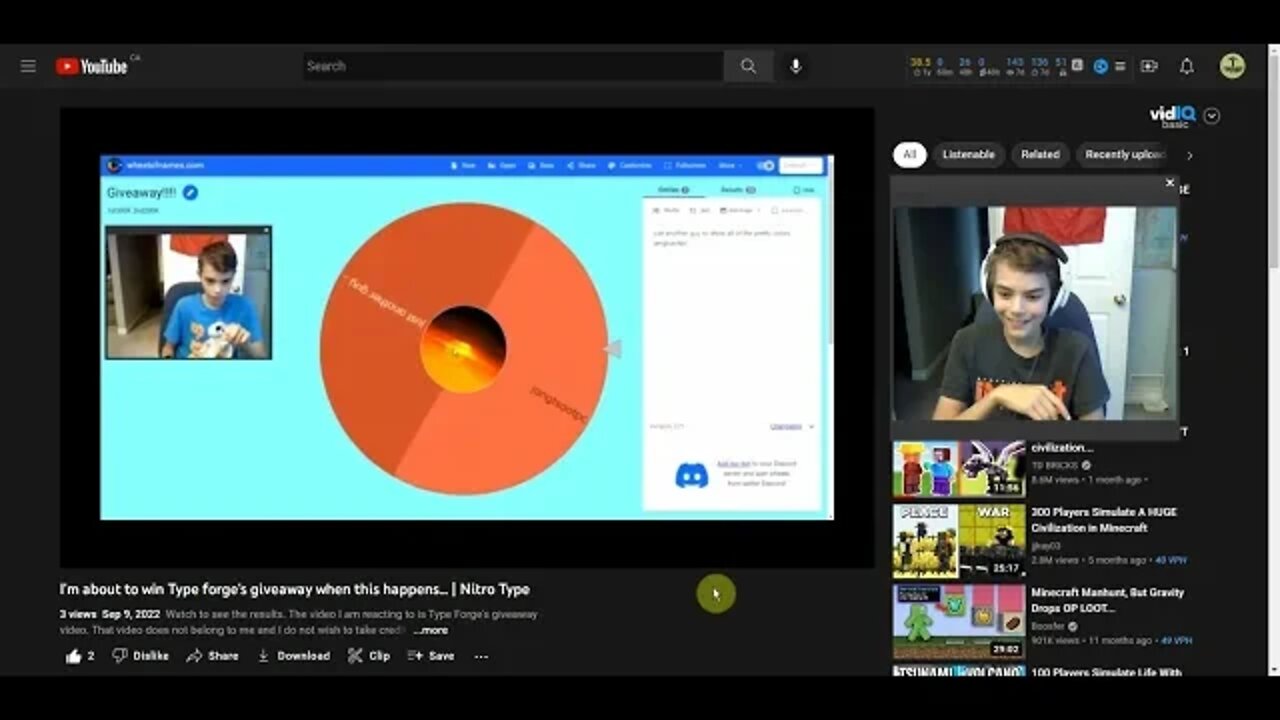Click the wheel pointer arrow in video
This screenshot has width=1280, height=720.
pyautogui.click(x=612, y=348)
